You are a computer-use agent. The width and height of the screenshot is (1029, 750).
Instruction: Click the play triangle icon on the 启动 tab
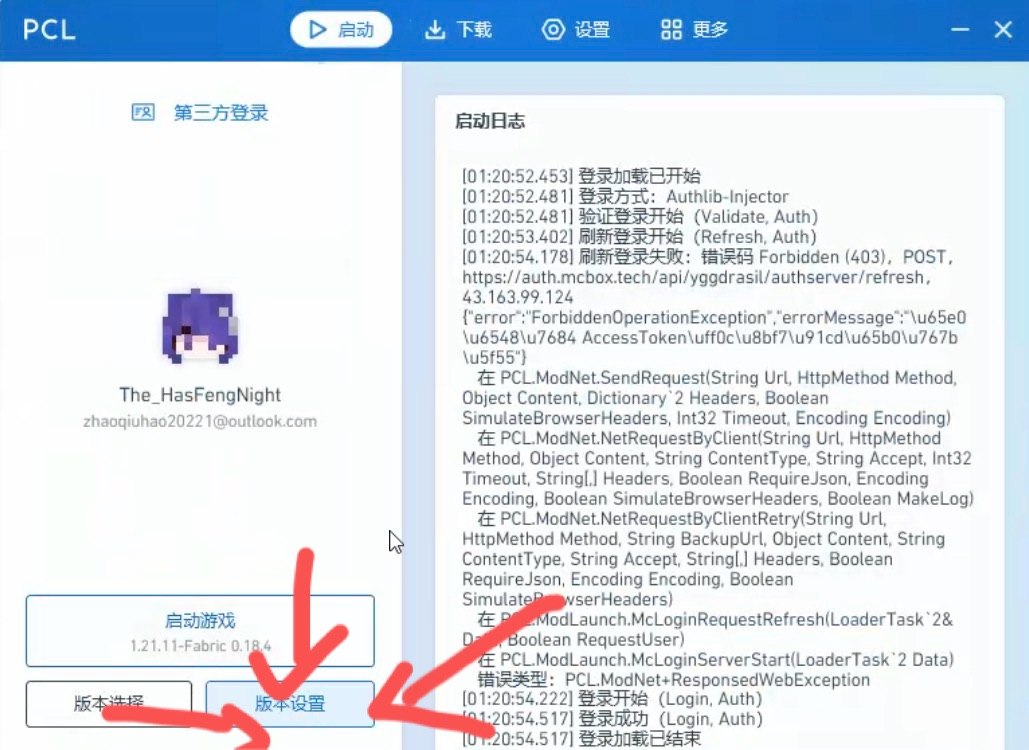(318, 30)
